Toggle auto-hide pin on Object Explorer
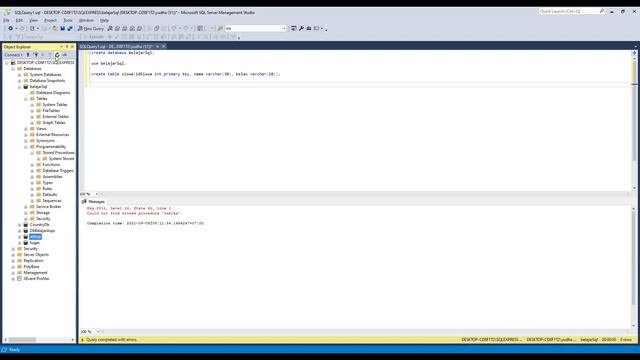The width and height of the screenshot is (640, 360). (x=67, y=47)
